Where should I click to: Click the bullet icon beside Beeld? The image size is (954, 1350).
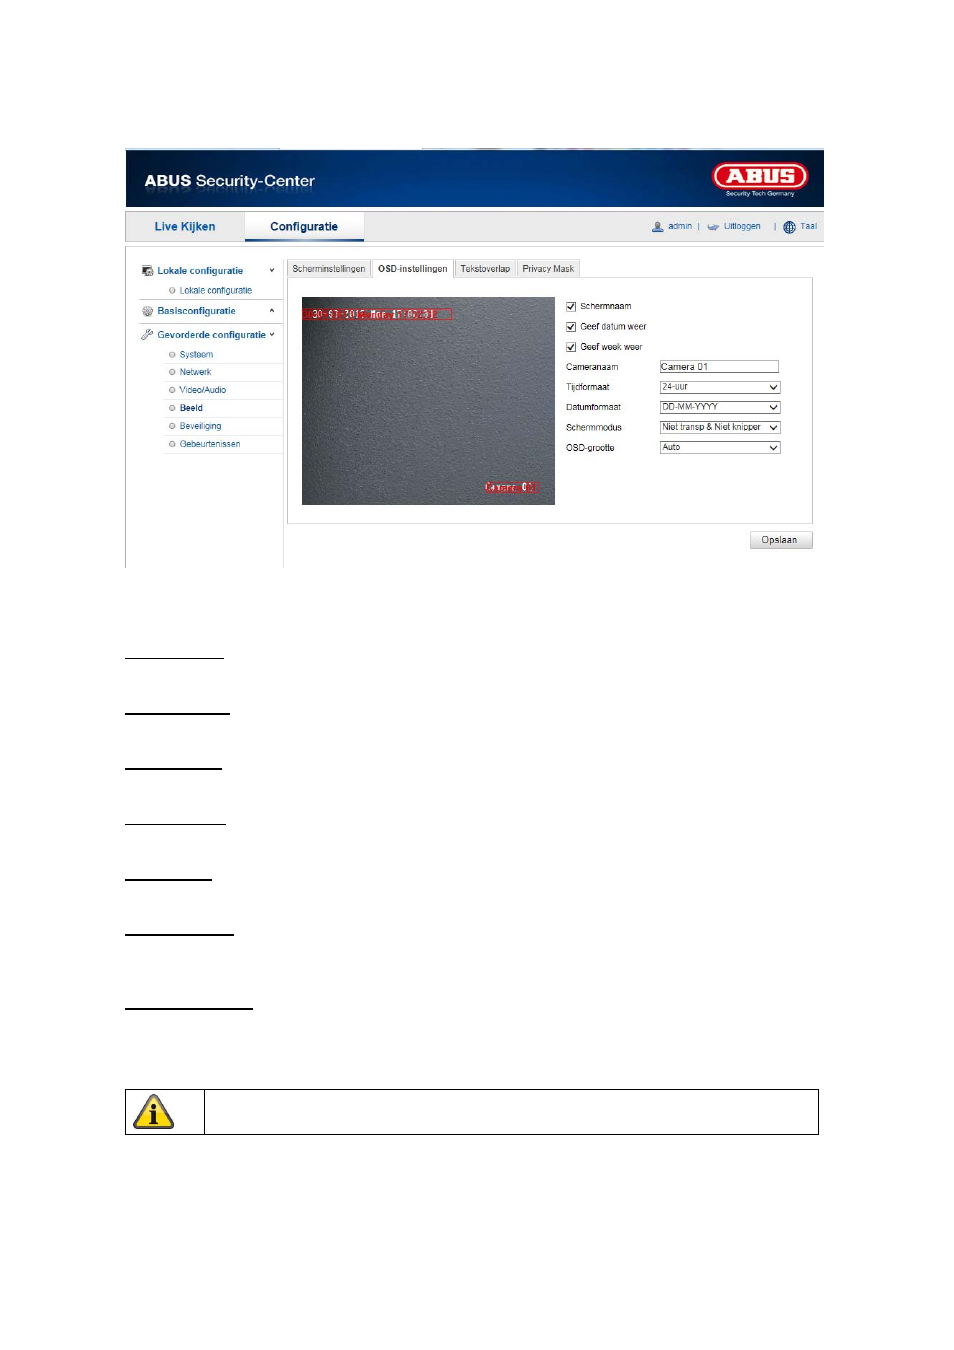[172, 408]
